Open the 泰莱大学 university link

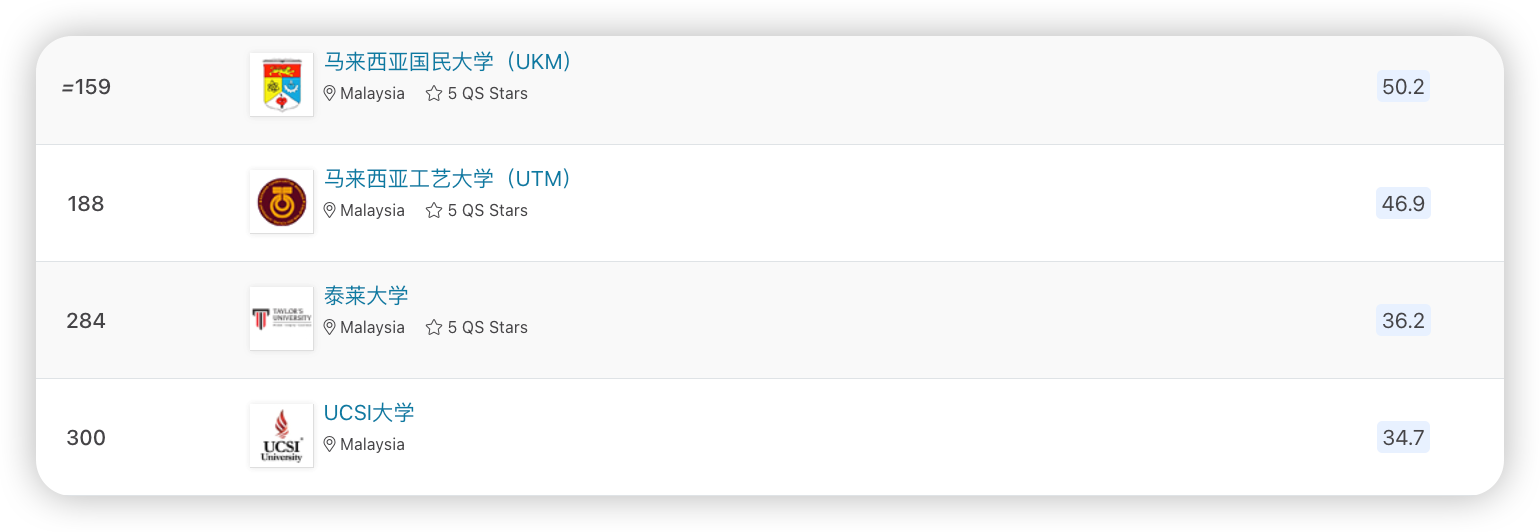tap(366, 296)
